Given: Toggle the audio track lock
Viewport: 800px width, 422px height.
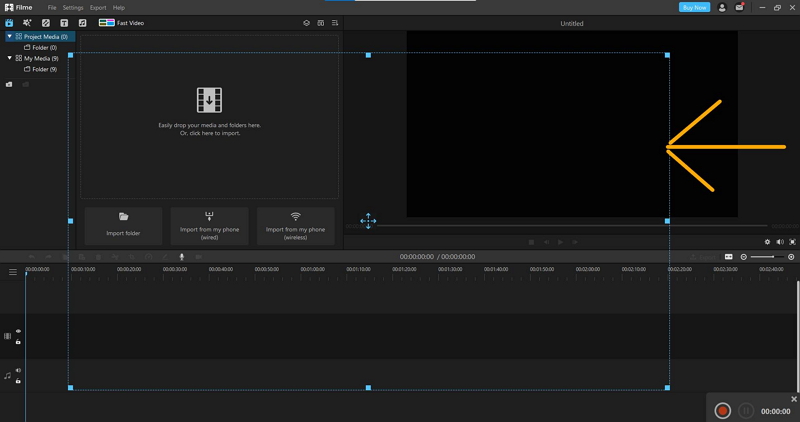Looking at the screenshot, I should pyautogui.click(x=18, y=381).
